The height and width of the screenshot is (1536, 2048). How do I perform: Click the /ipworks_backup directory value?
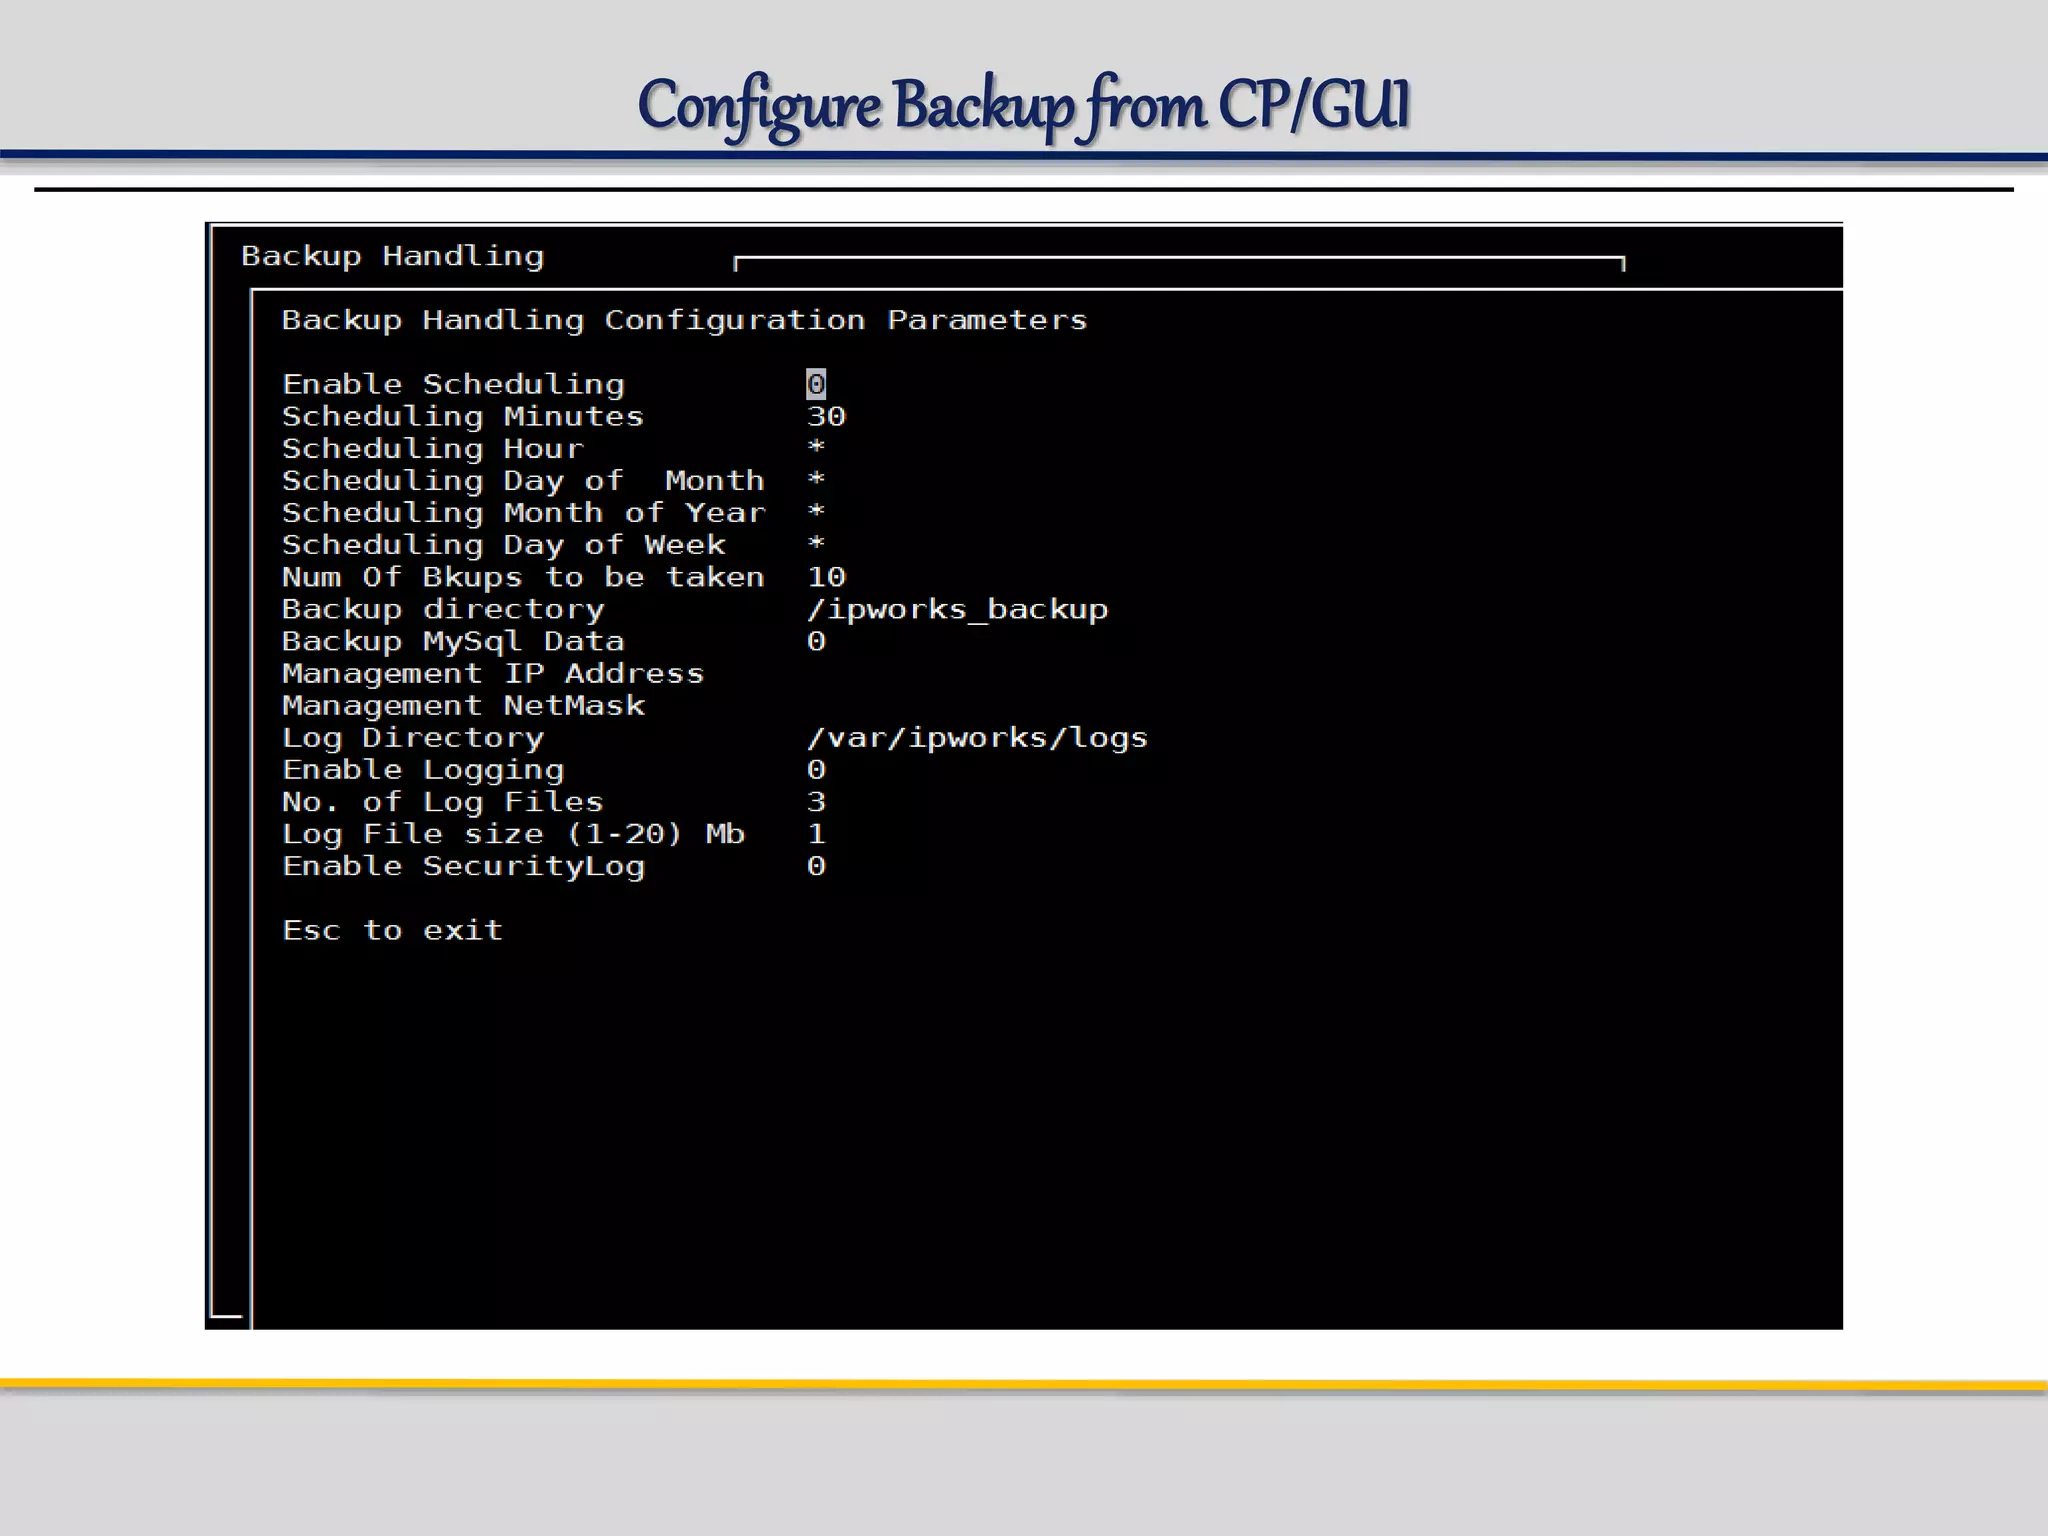point(957,610)
